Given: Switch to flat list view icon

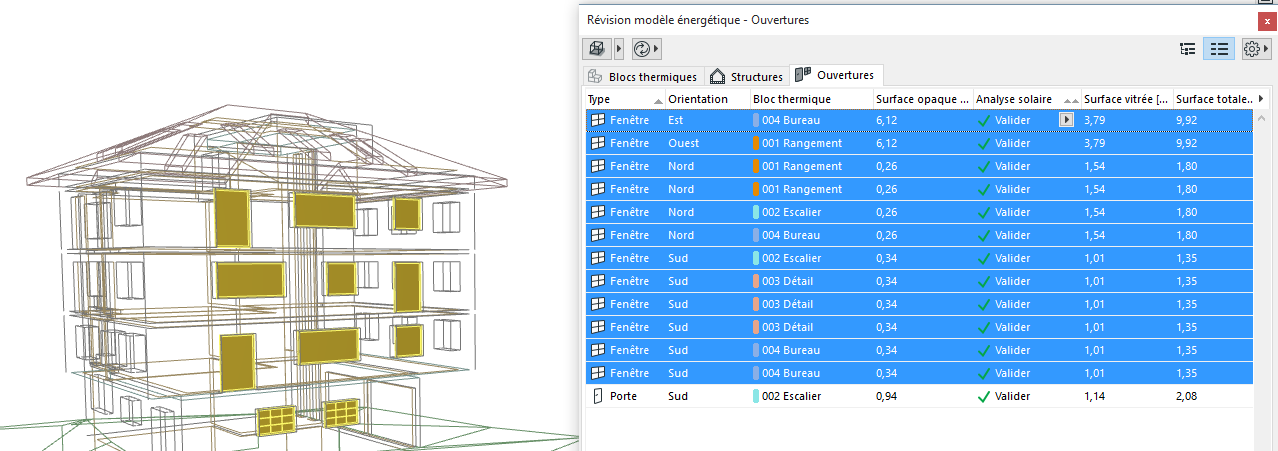Looking at the screenshot, I should click(x=1218, y=48).
